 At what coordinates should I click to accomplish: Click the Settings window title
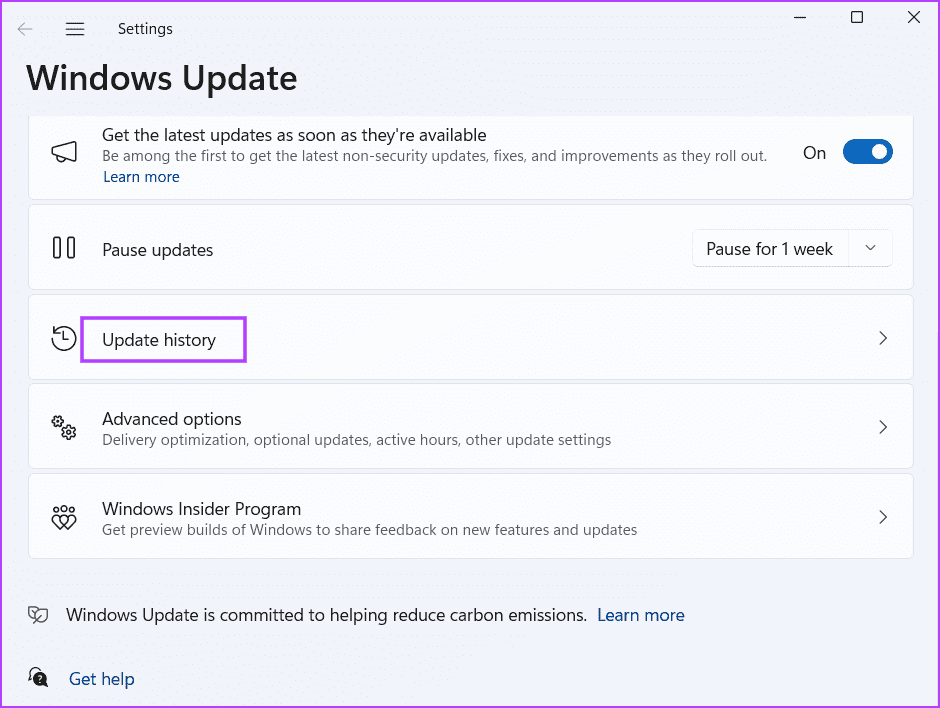point(145,29)
